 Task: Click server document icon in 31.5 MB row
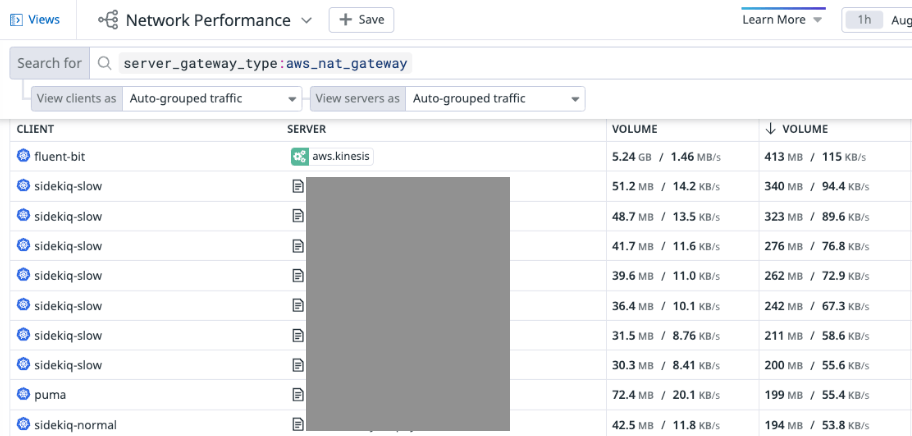pos(298,335)
